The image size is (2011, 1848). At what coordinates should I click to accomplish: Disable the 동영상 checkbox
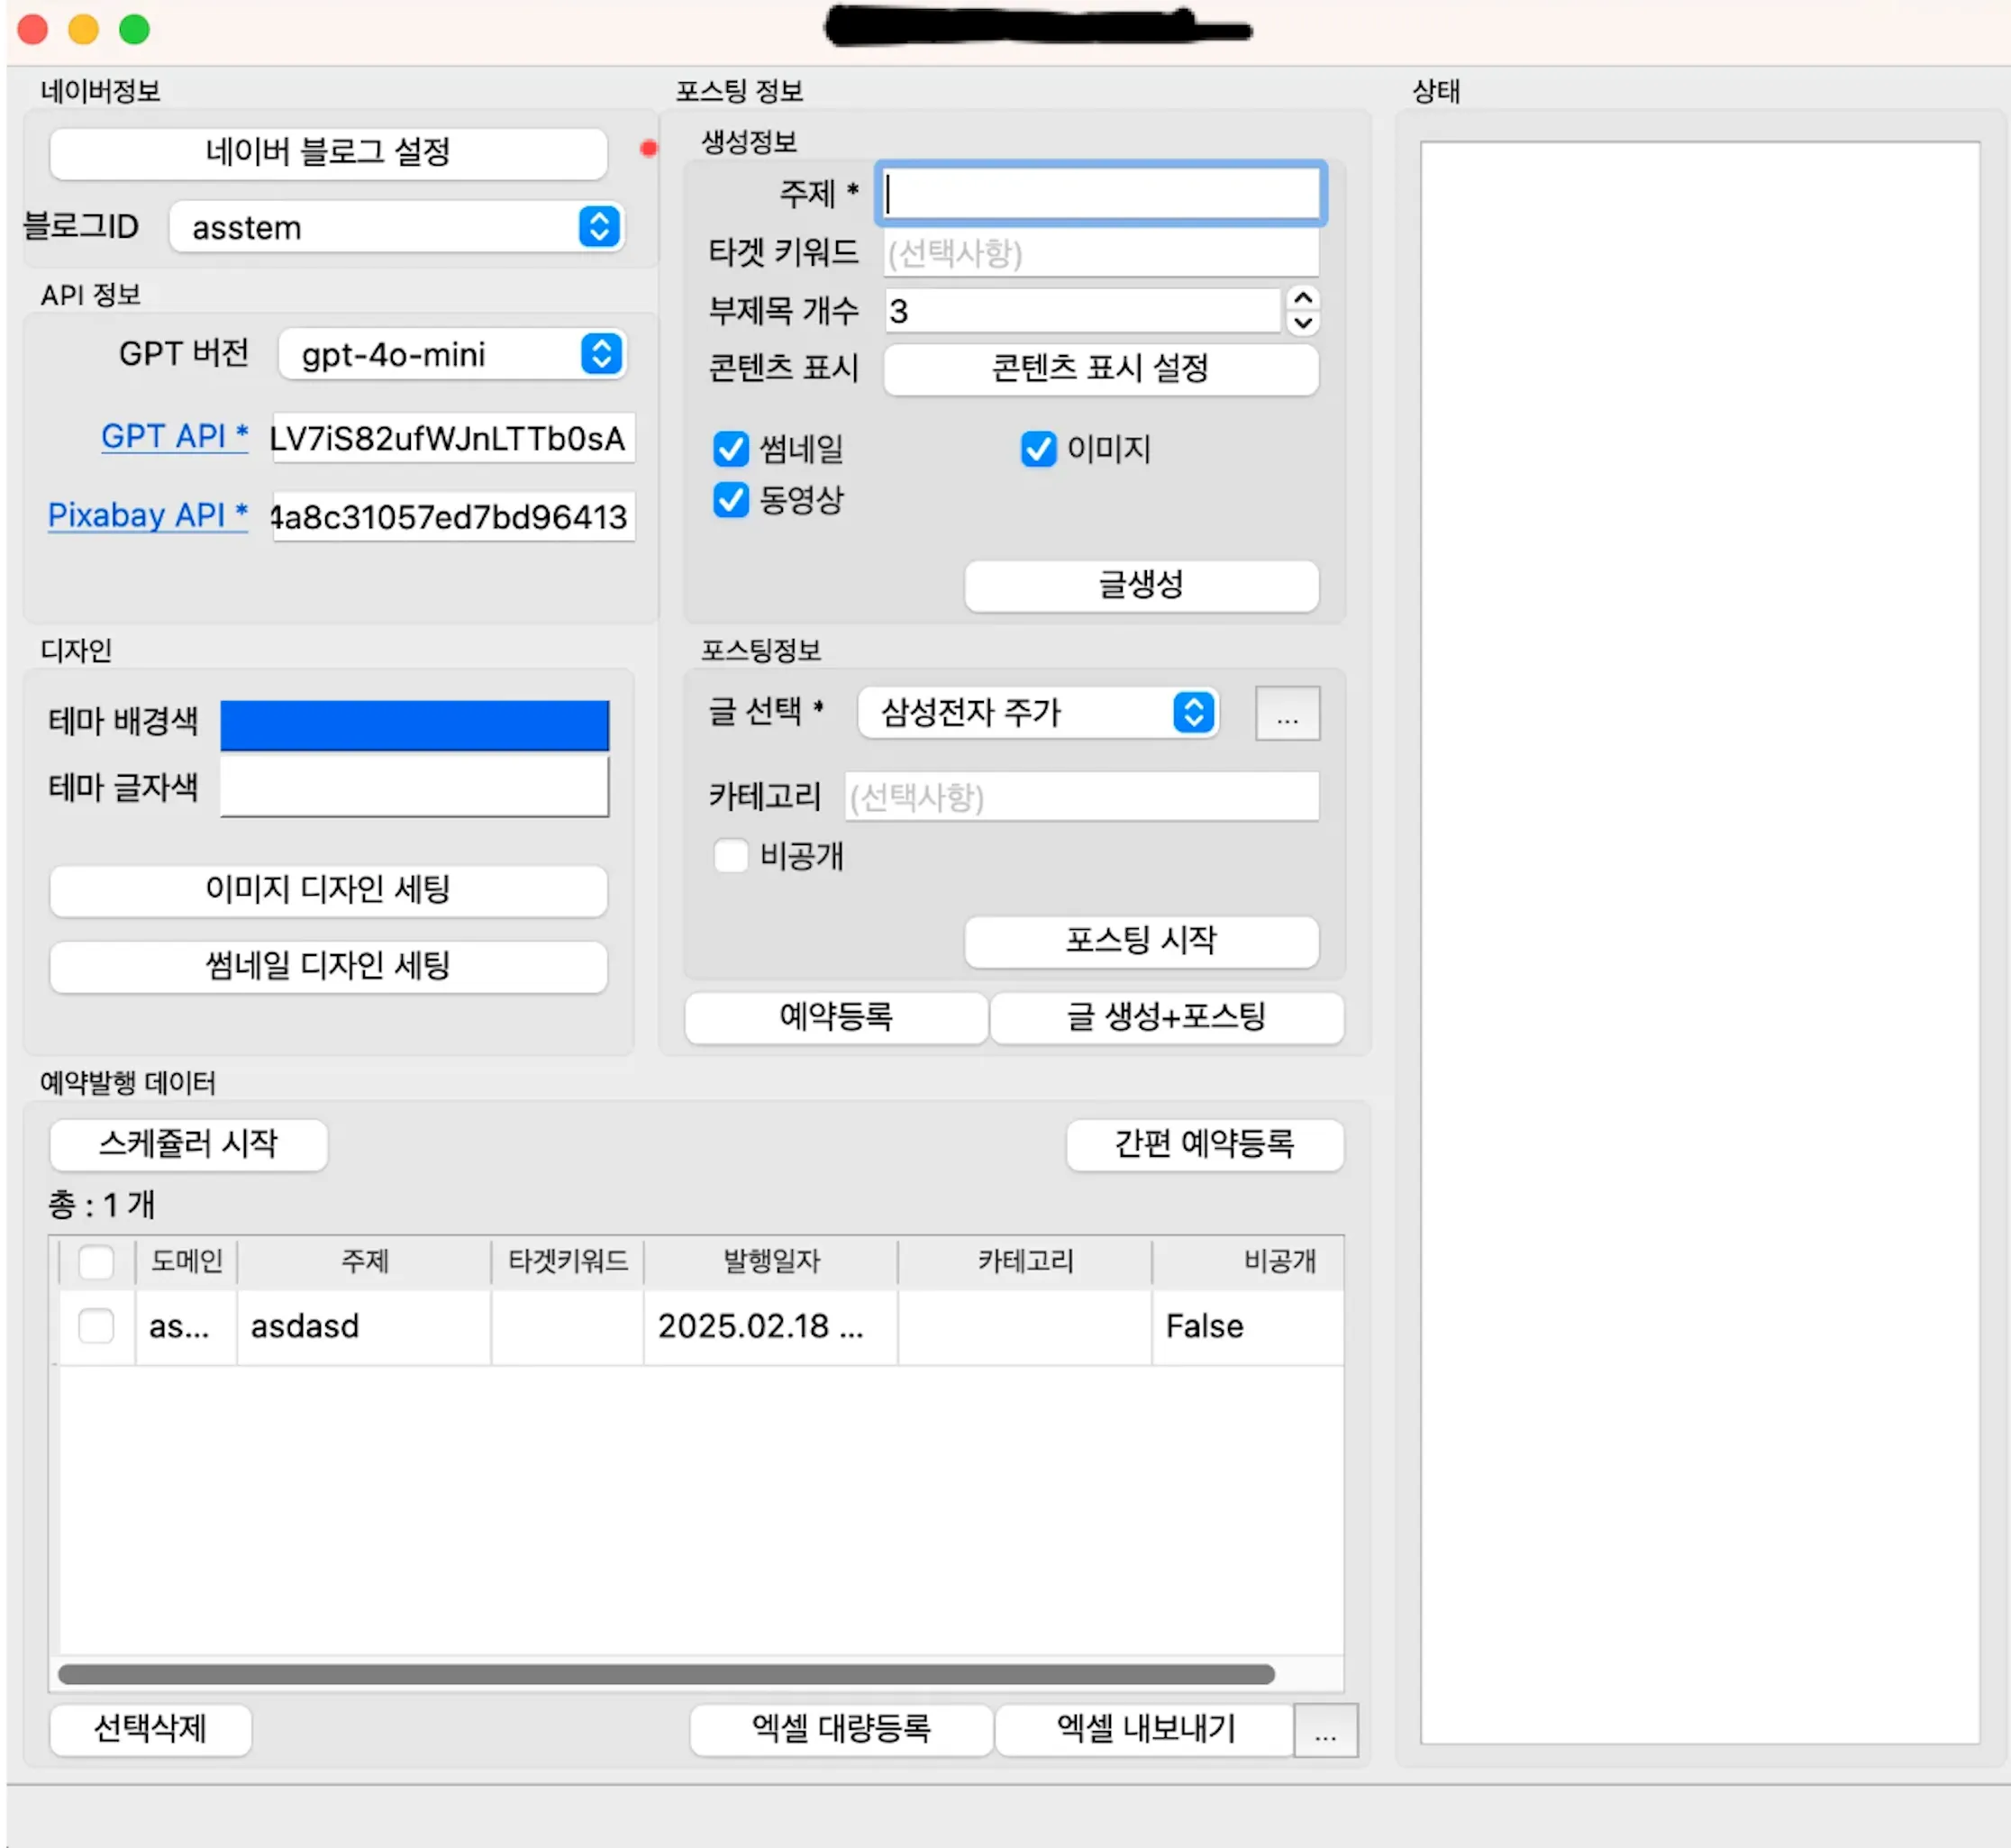(x=731, y=500)
